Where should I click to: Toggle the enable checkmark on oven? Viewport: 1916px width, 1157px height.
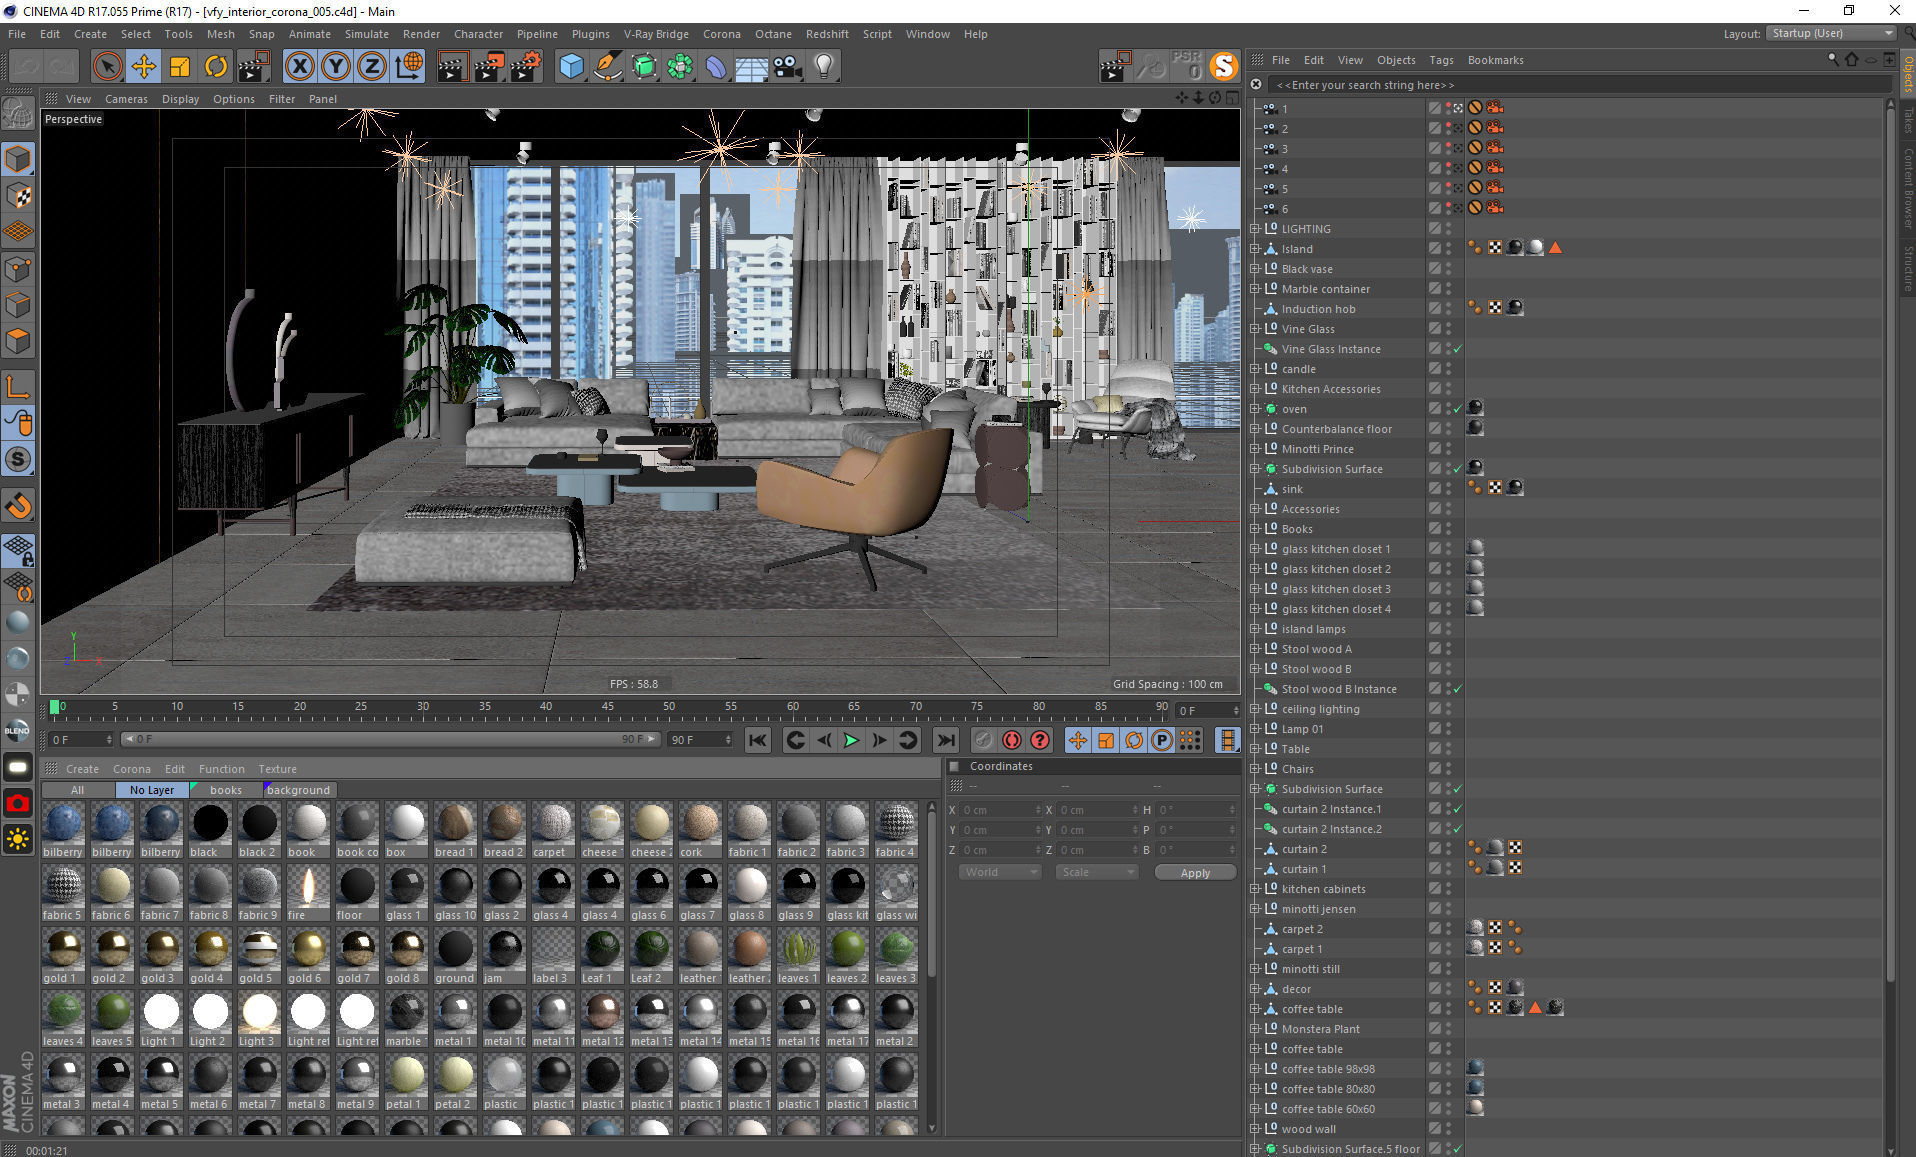(x=1458, y=409)
